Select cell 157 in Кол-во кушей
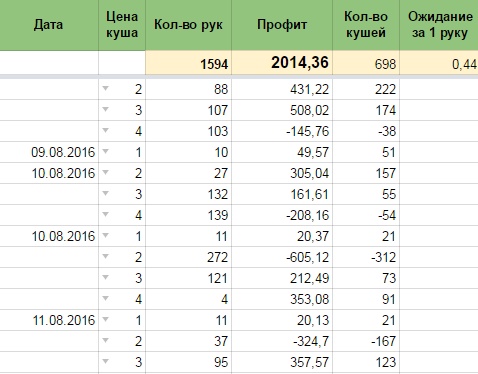Viewport: 478px width, 374px height. point(366,173)
